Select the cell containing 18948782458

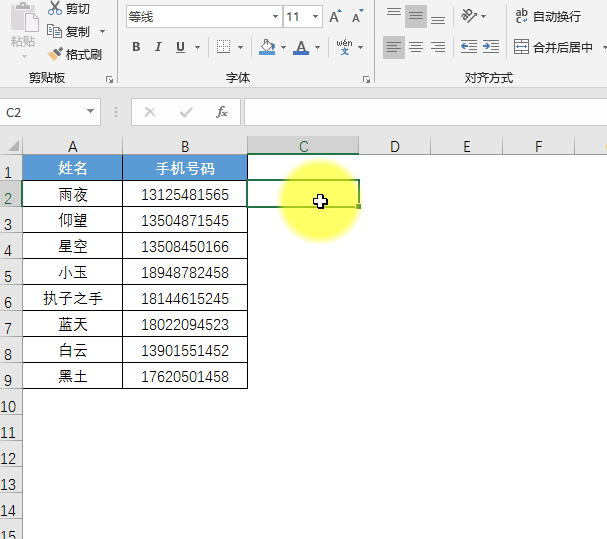tap(185, 272)
